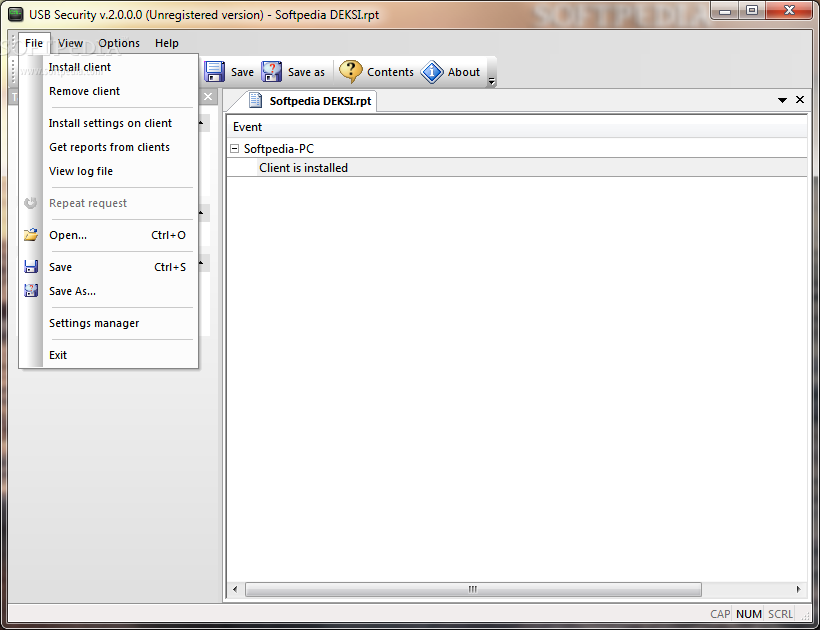Click the CAP status bar indicator
This screenshot has height=630, width=820.
tap(720, 614)
